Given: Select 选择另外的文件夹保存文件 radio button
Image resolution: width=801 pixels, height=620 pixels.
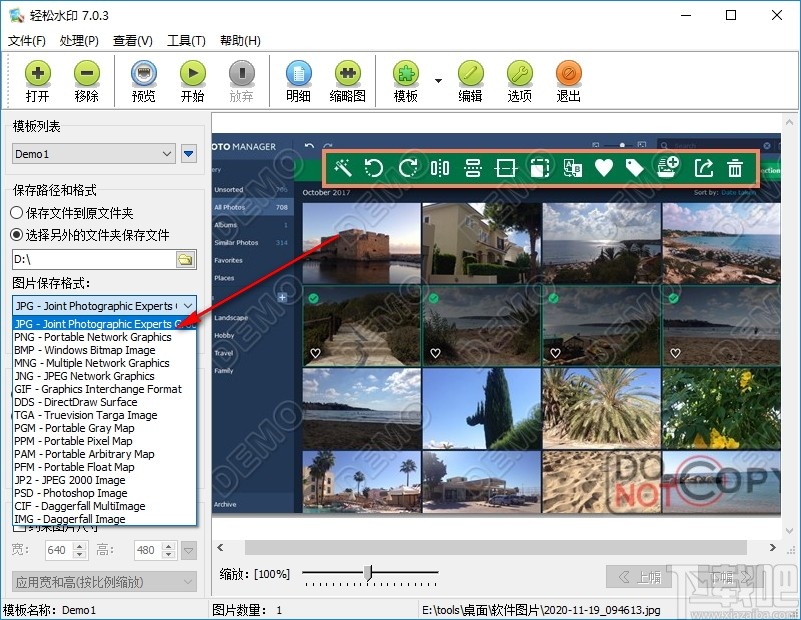Looking at the screenshot, I should tap(17, 235).
